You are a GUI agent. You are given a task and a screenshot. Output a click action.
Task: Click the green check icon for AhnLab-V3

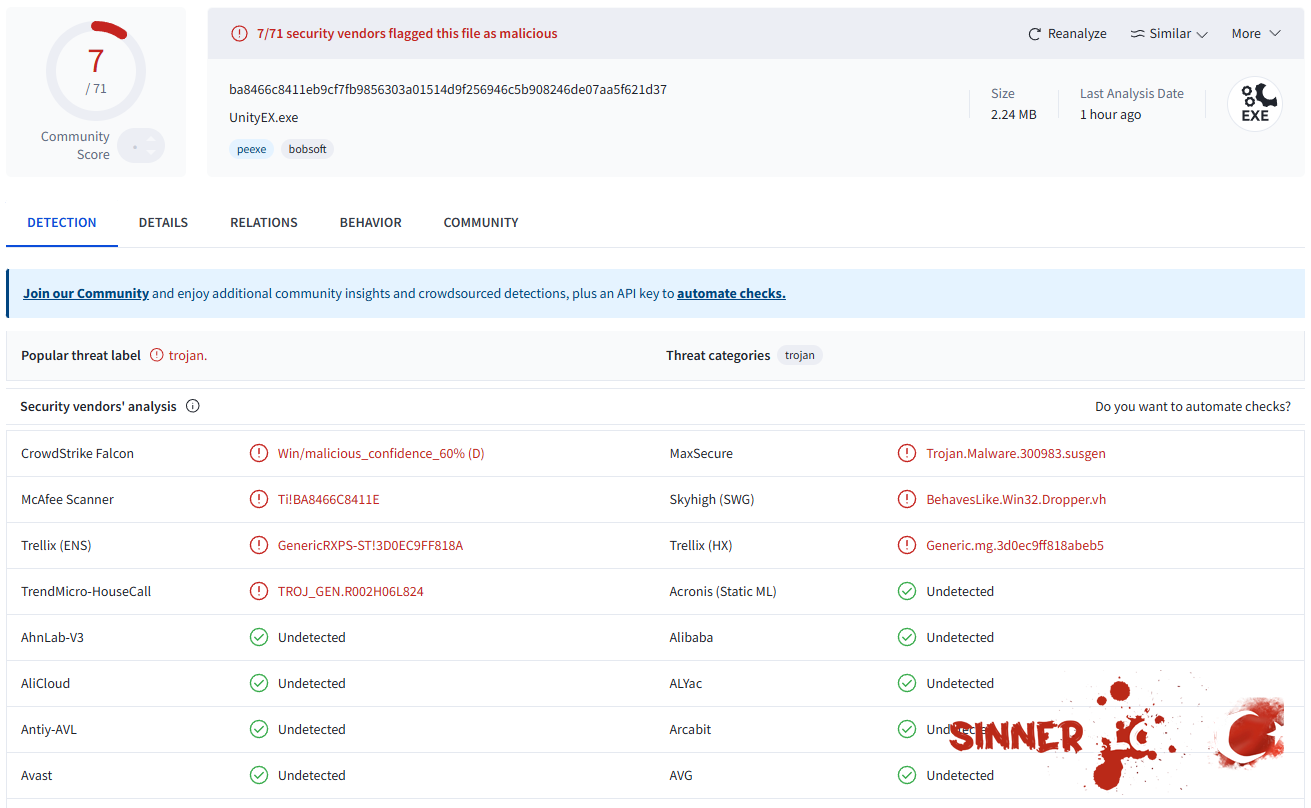pyautogui.click(x=259, y=637)
